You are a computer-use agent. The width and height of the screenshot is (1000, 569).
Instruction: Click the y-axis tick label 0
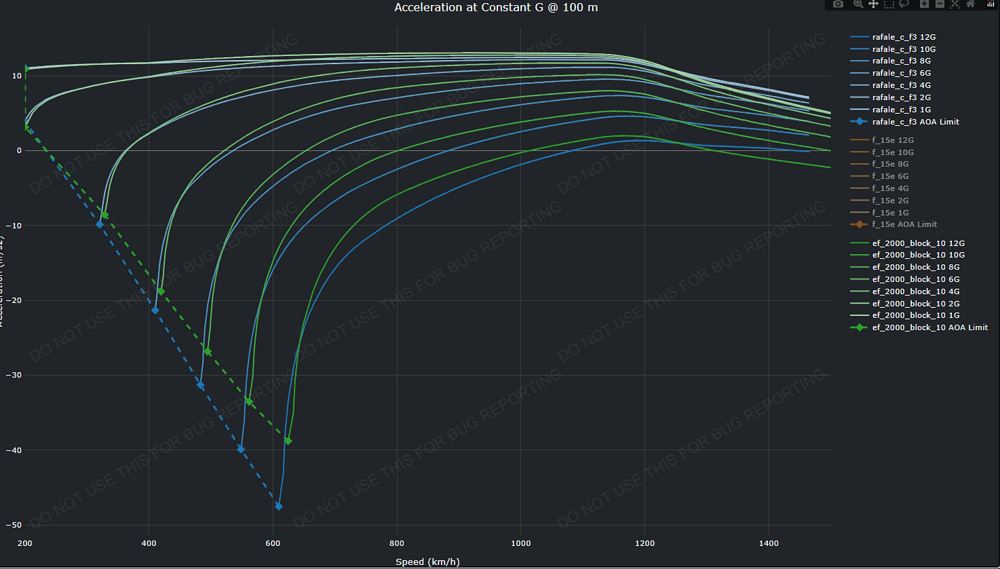pyautogui.click(x=19, y=151)
